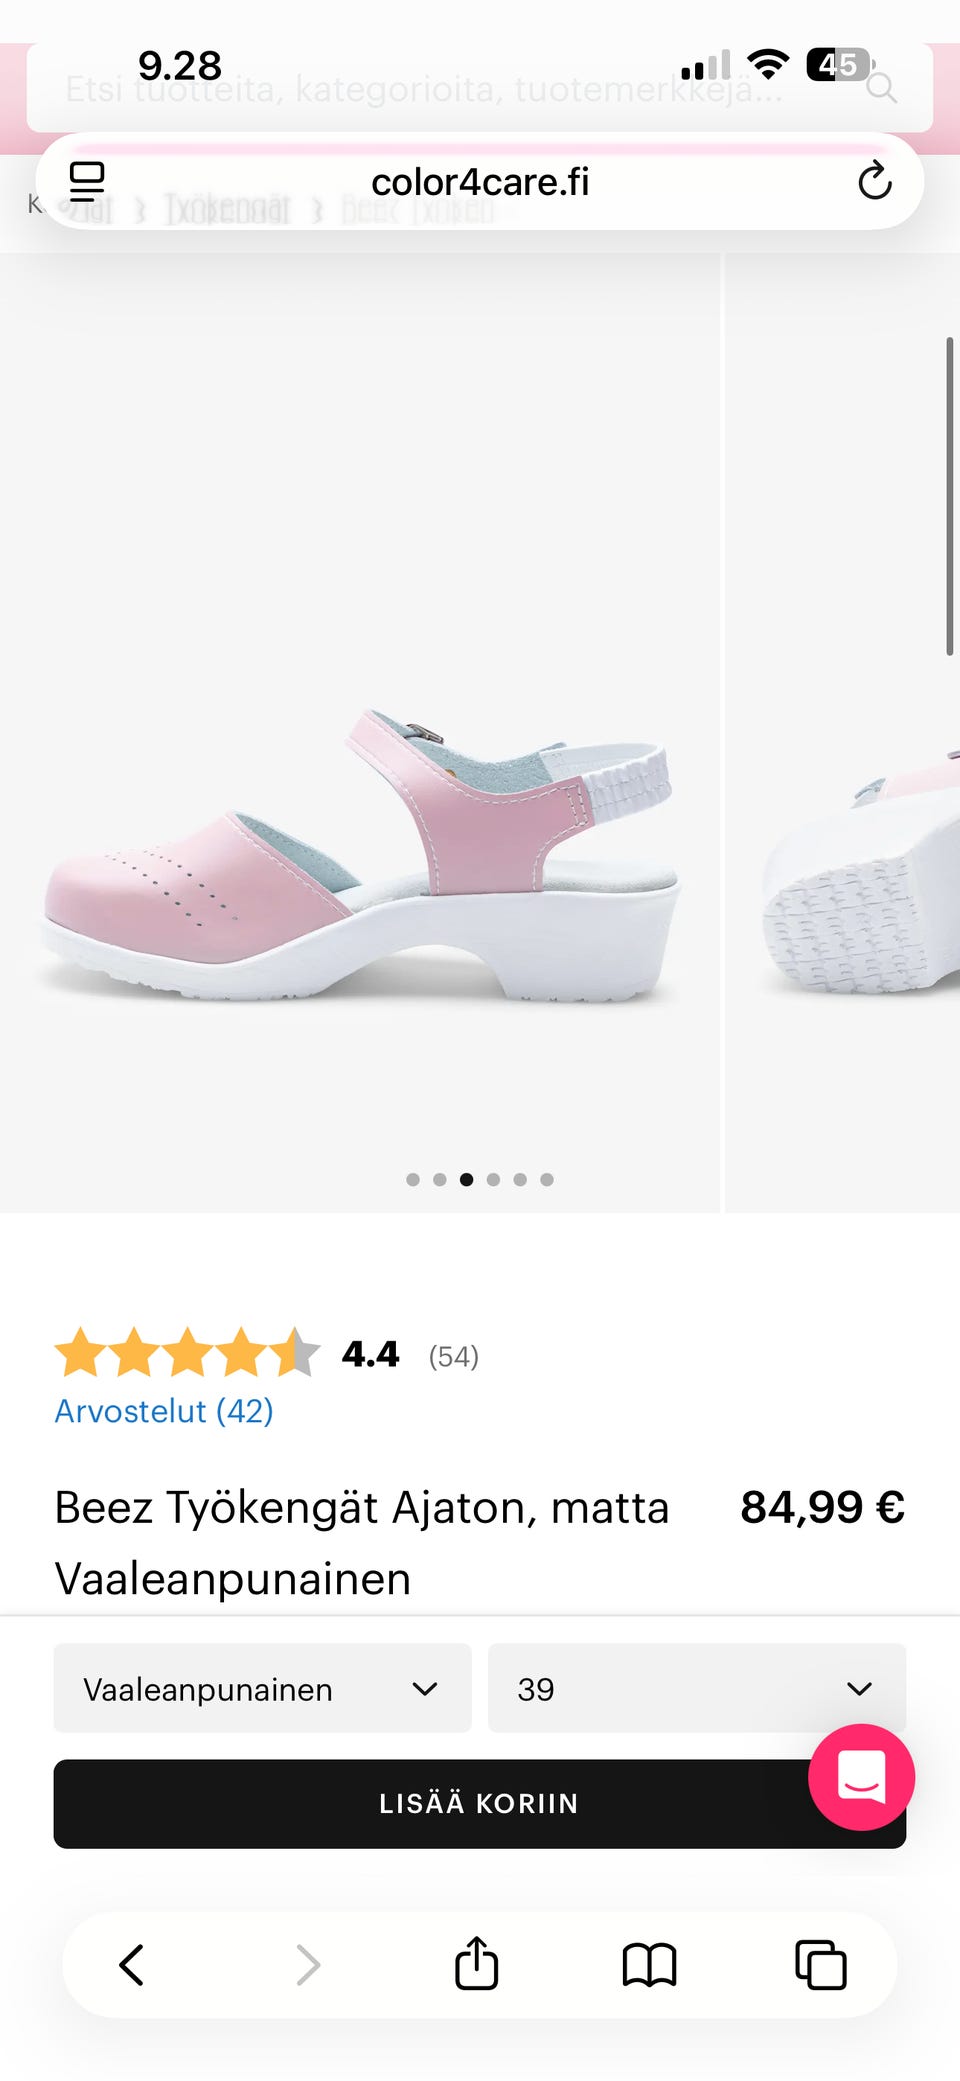This screenshot has height=2081, width=960.
Task: Tap the Työkengät breadcrumb link
Action: point(227,209)
